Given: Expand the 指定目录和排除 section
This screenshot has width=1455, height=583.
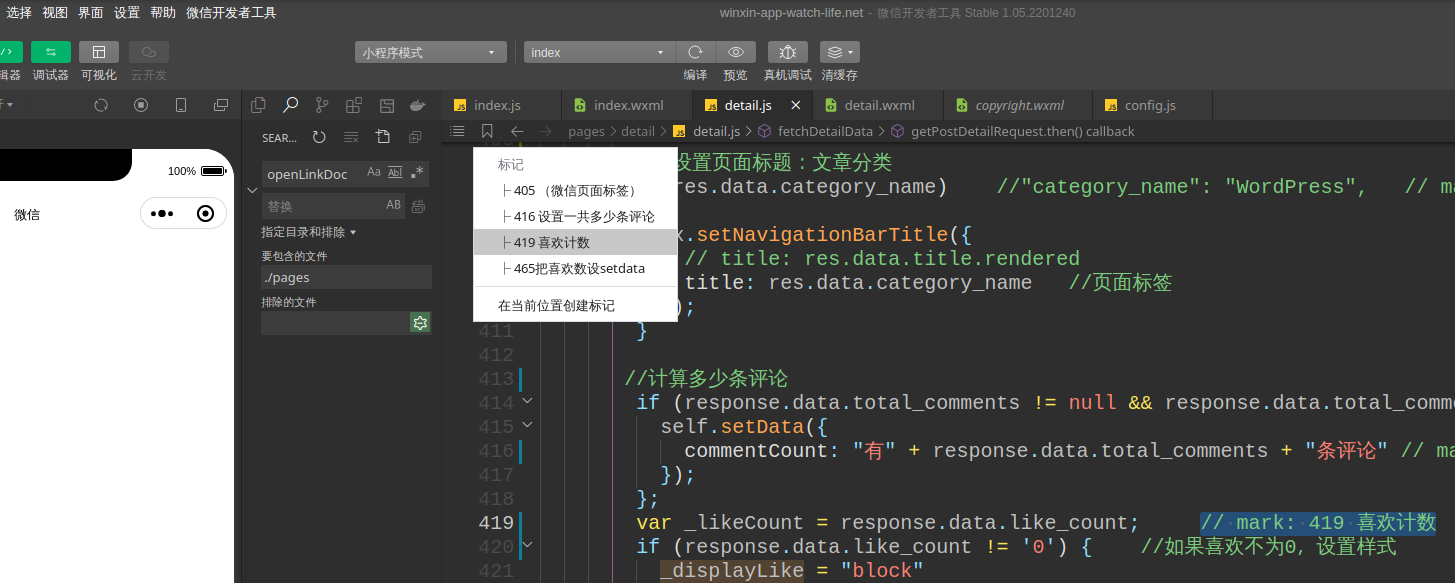Looking at the screenshot, I should click(x=309, y=232).
